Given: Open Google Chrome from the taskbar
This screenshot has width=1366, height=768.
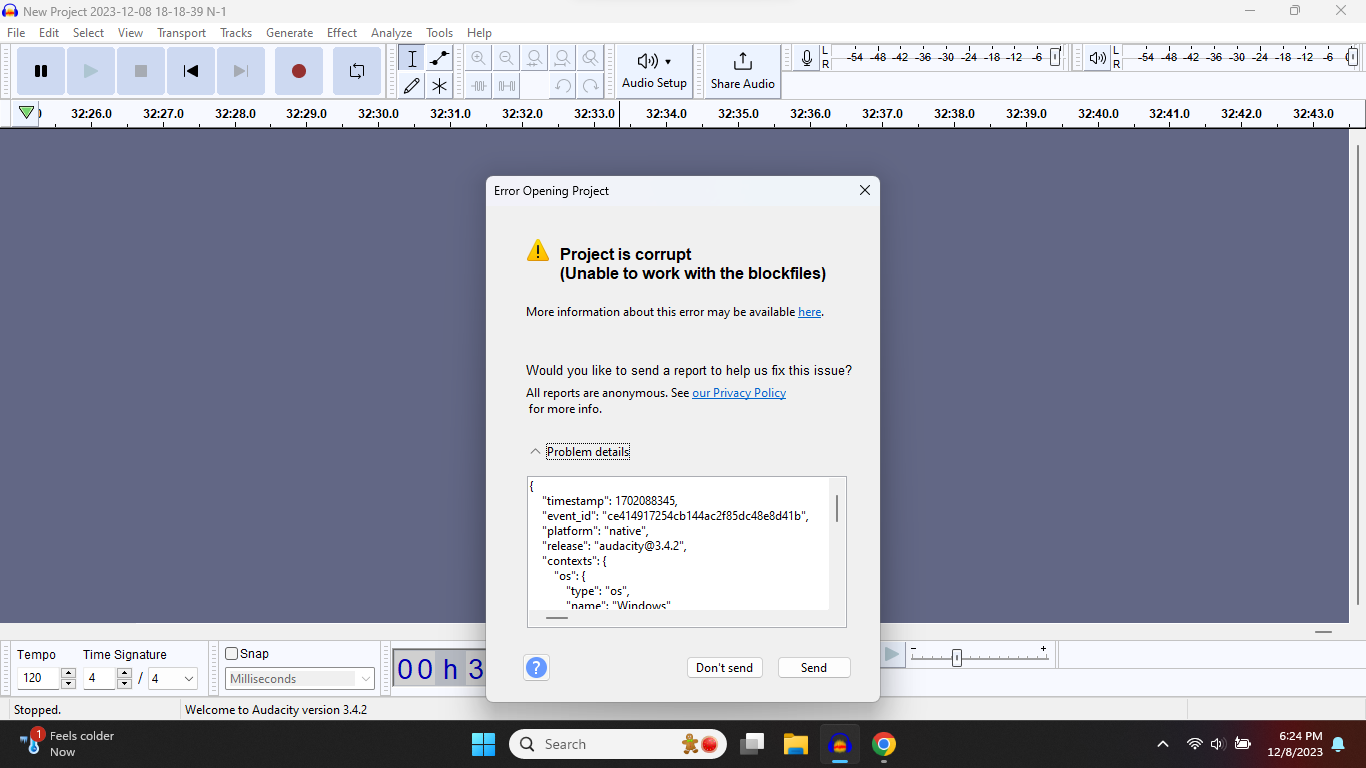Looking at the screenshot, I should [x=883, y=744].
